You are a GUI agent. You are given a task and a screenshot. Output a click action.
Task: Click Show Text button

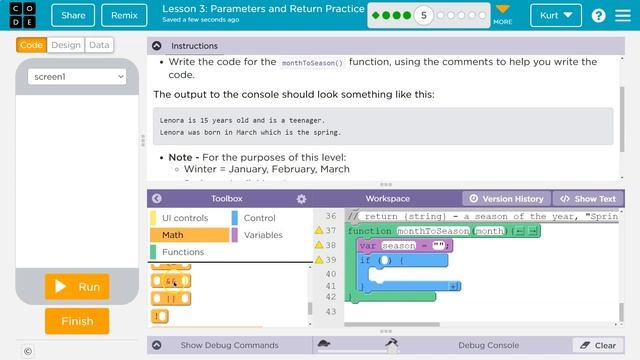[x=588, y=199]
